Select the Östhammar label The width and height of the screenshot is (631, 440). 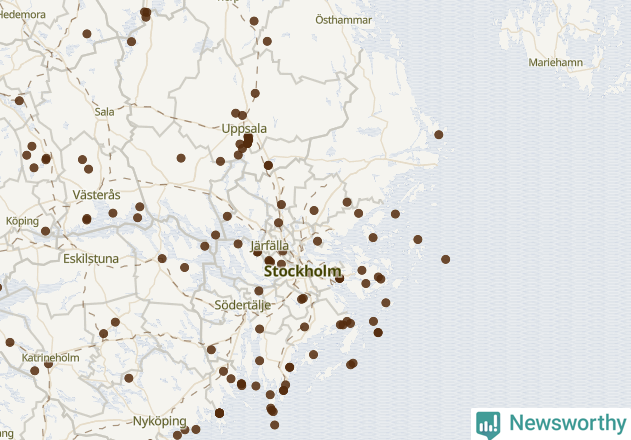[x=343, y=20]
